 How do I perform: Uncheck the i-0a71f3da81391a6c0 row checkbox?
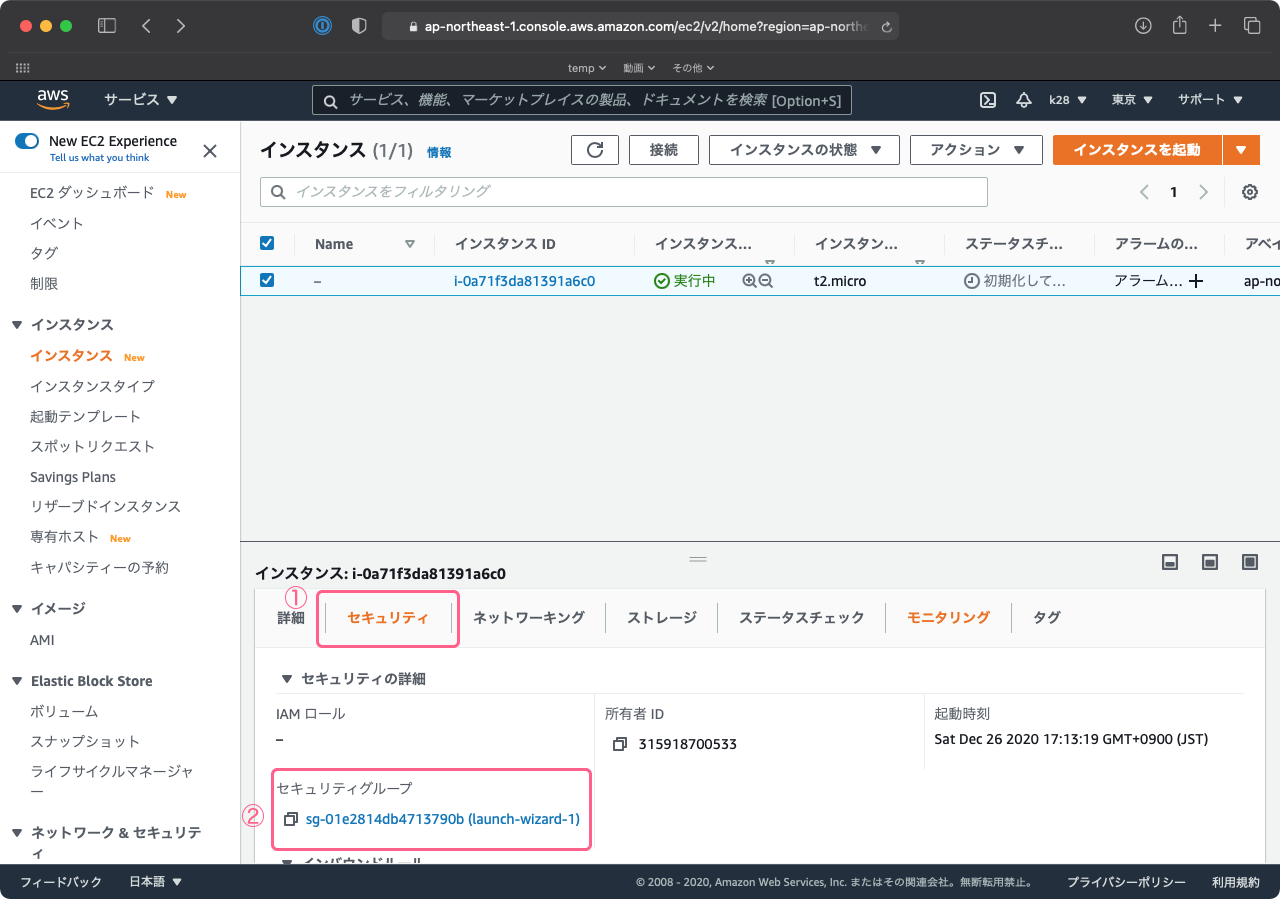point(267,280)
